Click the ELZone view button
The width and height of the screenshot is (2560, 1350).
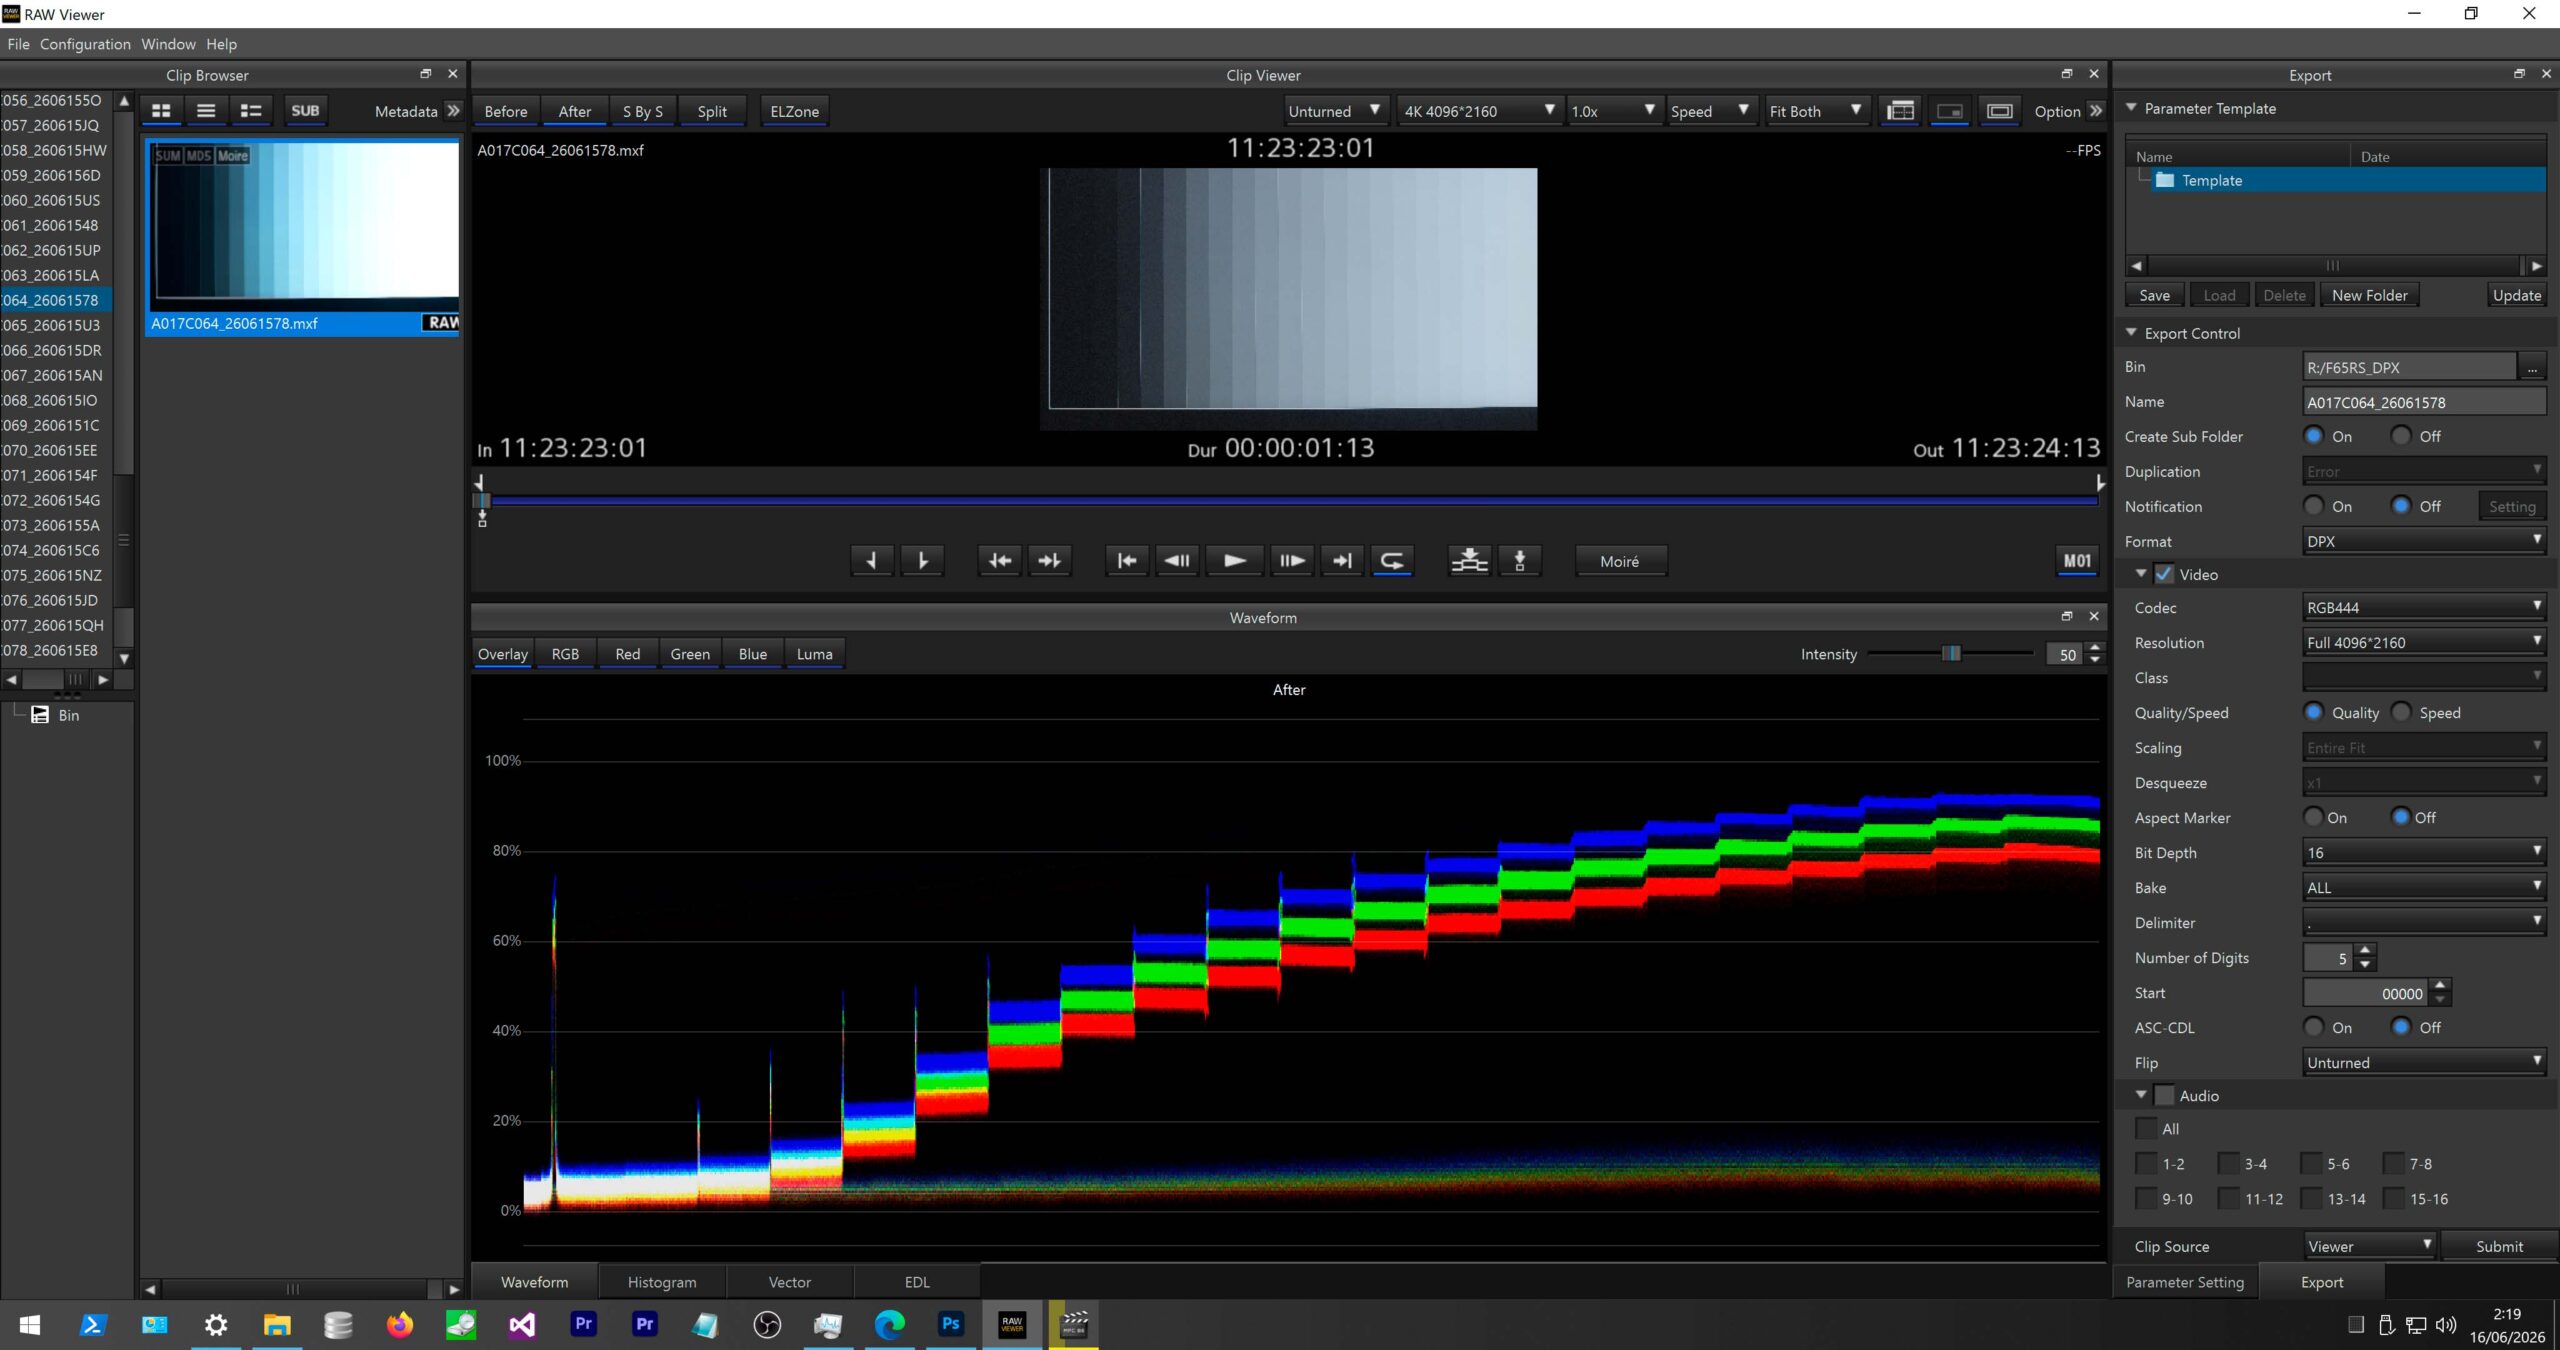click(x=794, y=111)
